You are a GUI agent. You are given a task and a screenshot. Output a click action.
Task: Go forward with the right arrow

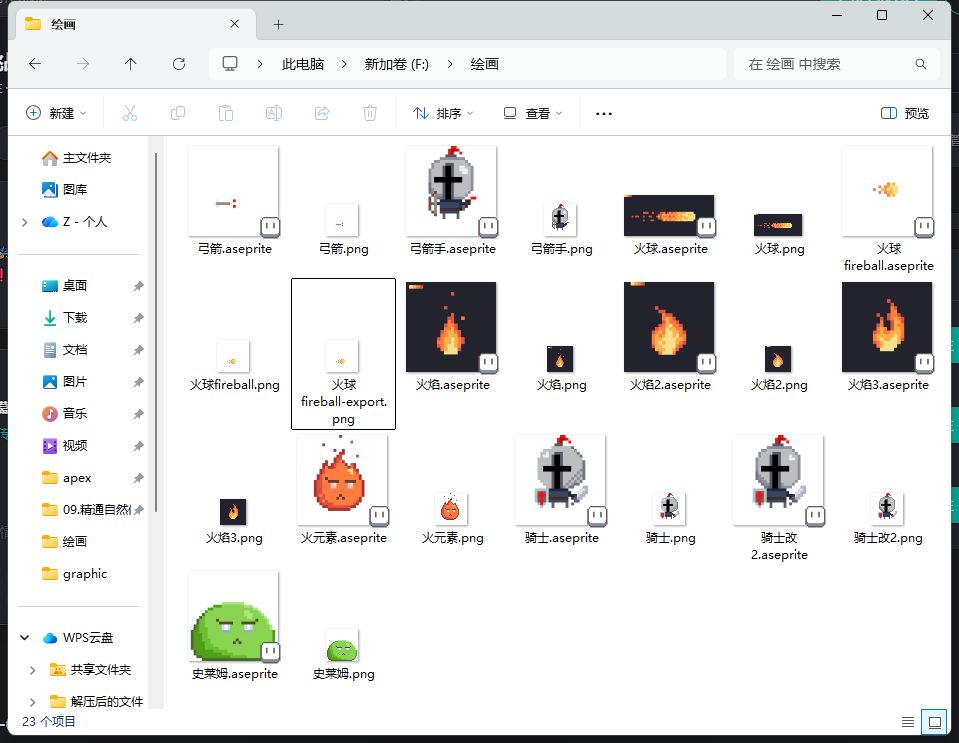(83, 64)
